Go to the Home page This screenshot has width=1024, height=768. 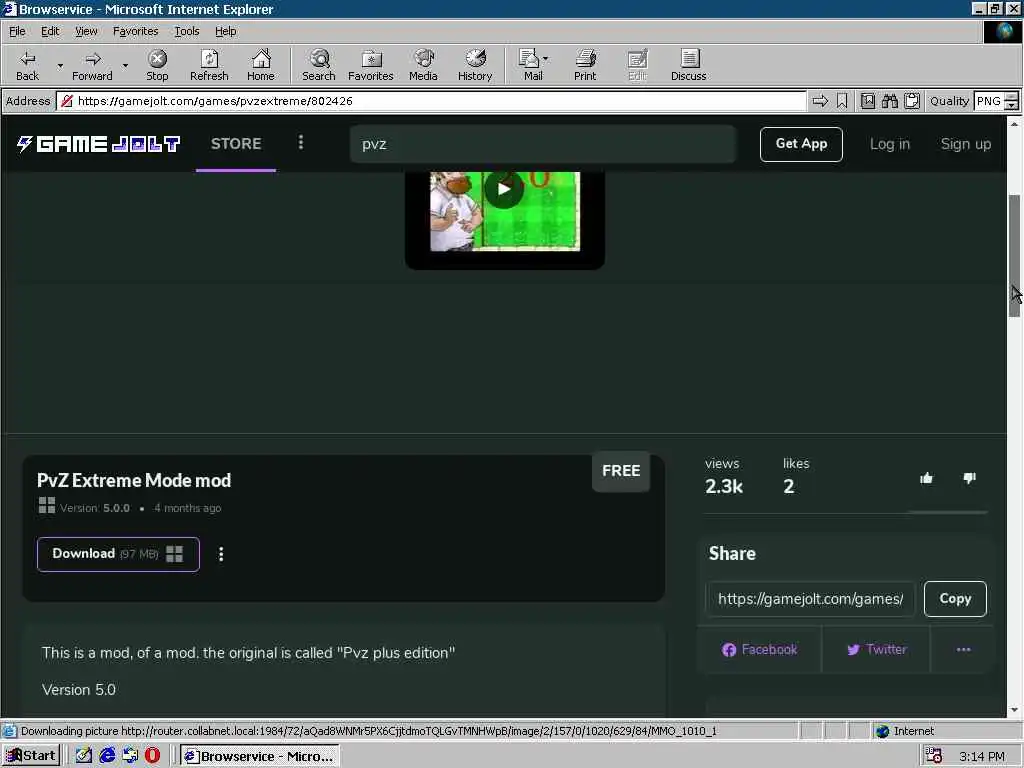tap(261, 65)
